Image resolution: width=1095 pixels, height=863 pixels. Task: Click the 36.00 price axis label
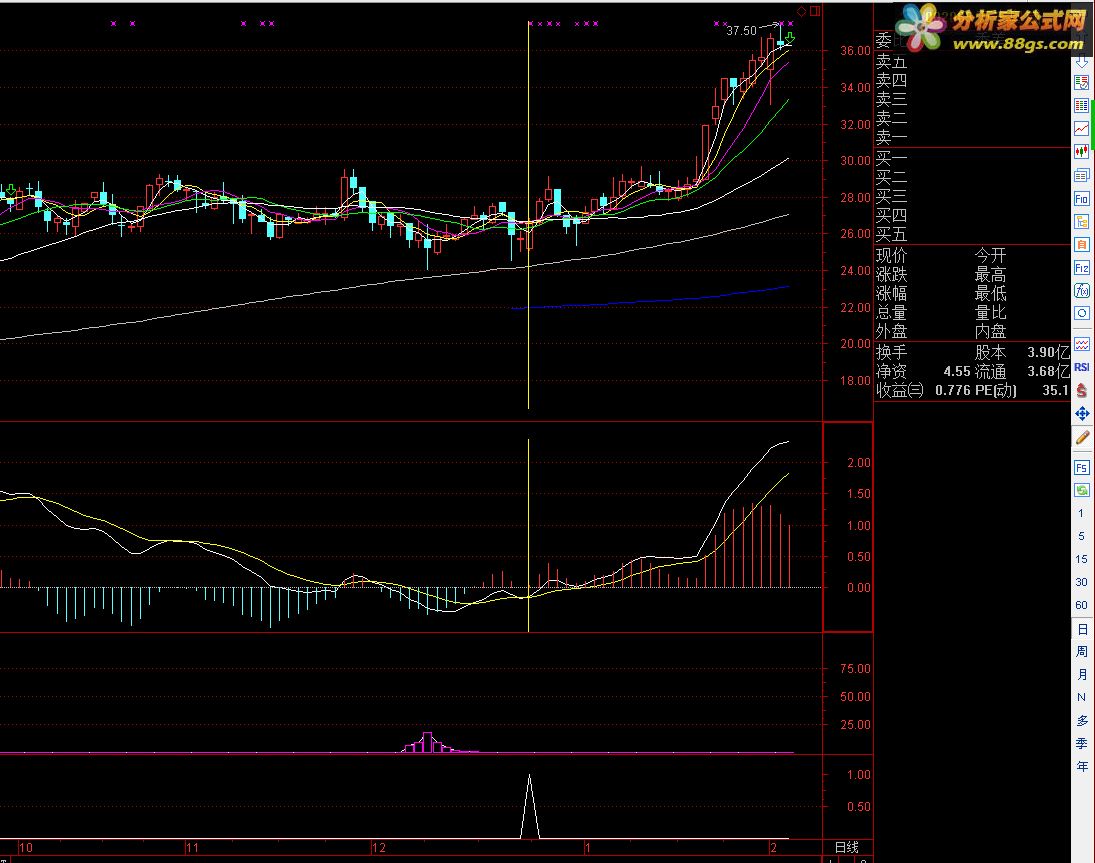(x=855, y=51)
